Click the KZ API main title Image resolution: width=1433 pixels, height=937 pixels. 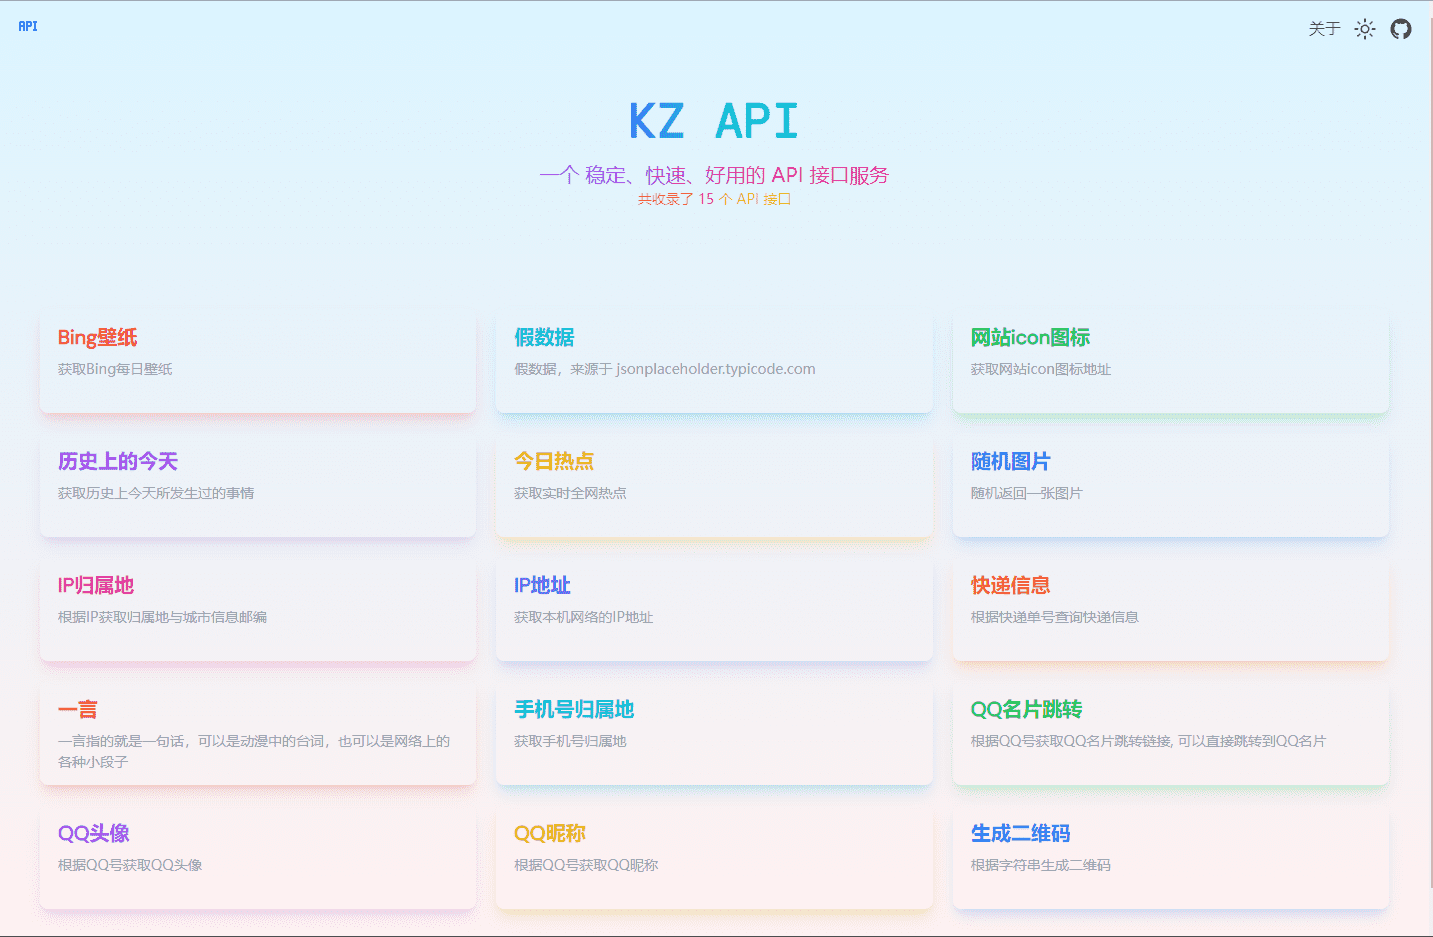point(713,120)
